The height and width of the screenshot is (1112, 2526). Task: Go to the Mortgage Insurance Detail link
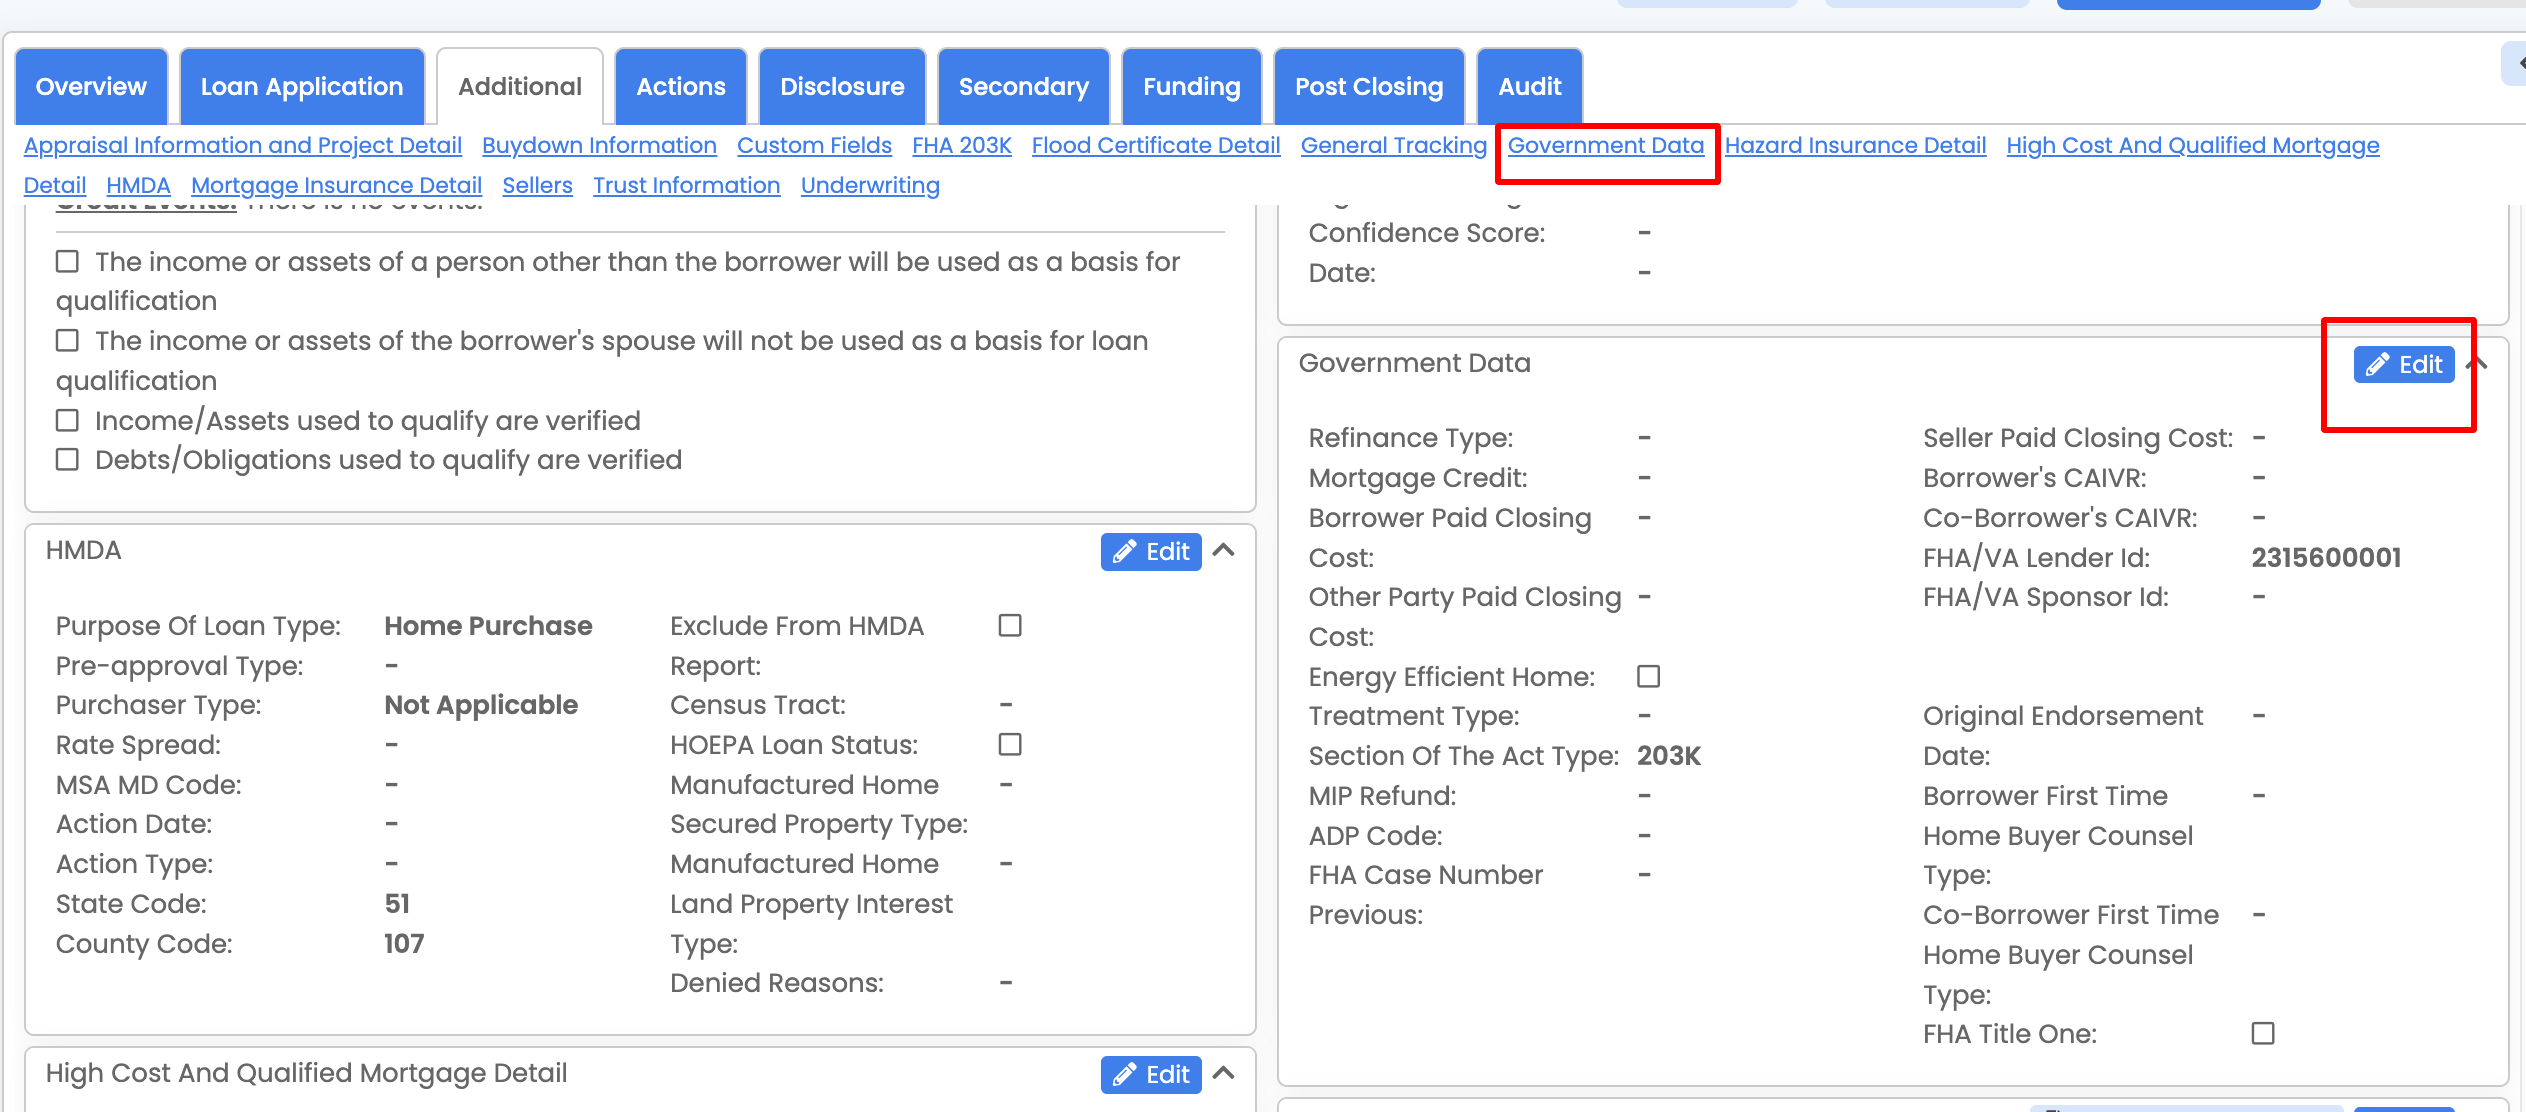click(x=336, y=185)
